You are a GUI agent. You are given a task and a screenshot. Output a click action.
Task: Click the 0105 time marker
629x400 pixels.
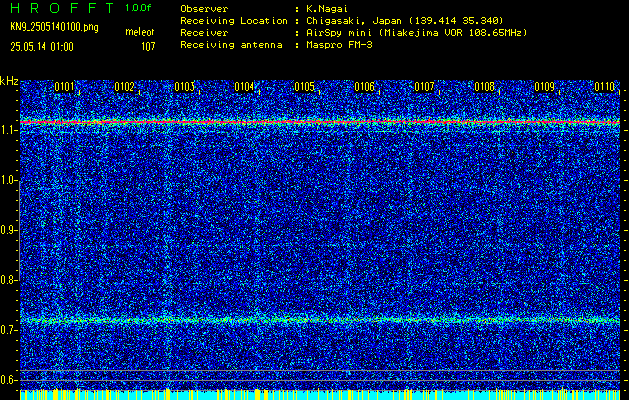(x=304, y=87)
